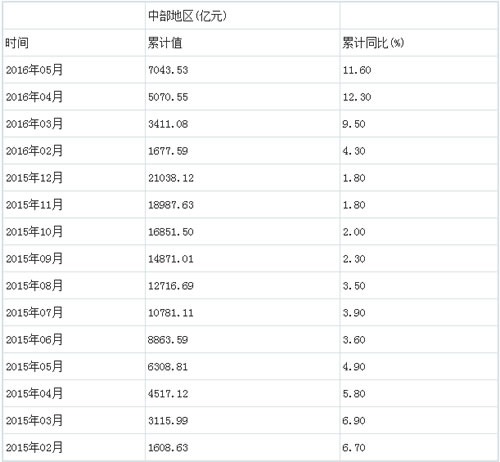Image resolution: width=500 pixels, height=462 pixels.
Task: Click the value 1677.59
Action: pyautogui.click(x=168, y=151)
